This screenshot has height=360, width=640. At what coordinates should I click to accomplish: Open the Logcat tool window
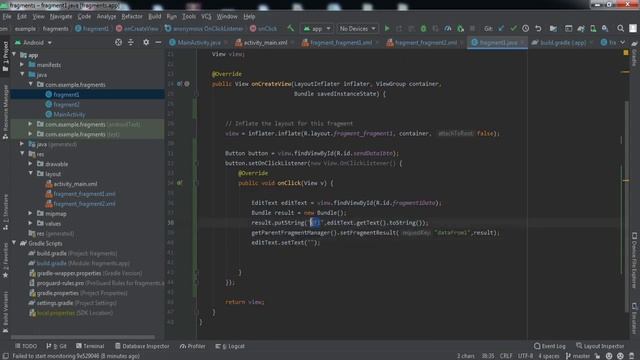coord(231,346)
